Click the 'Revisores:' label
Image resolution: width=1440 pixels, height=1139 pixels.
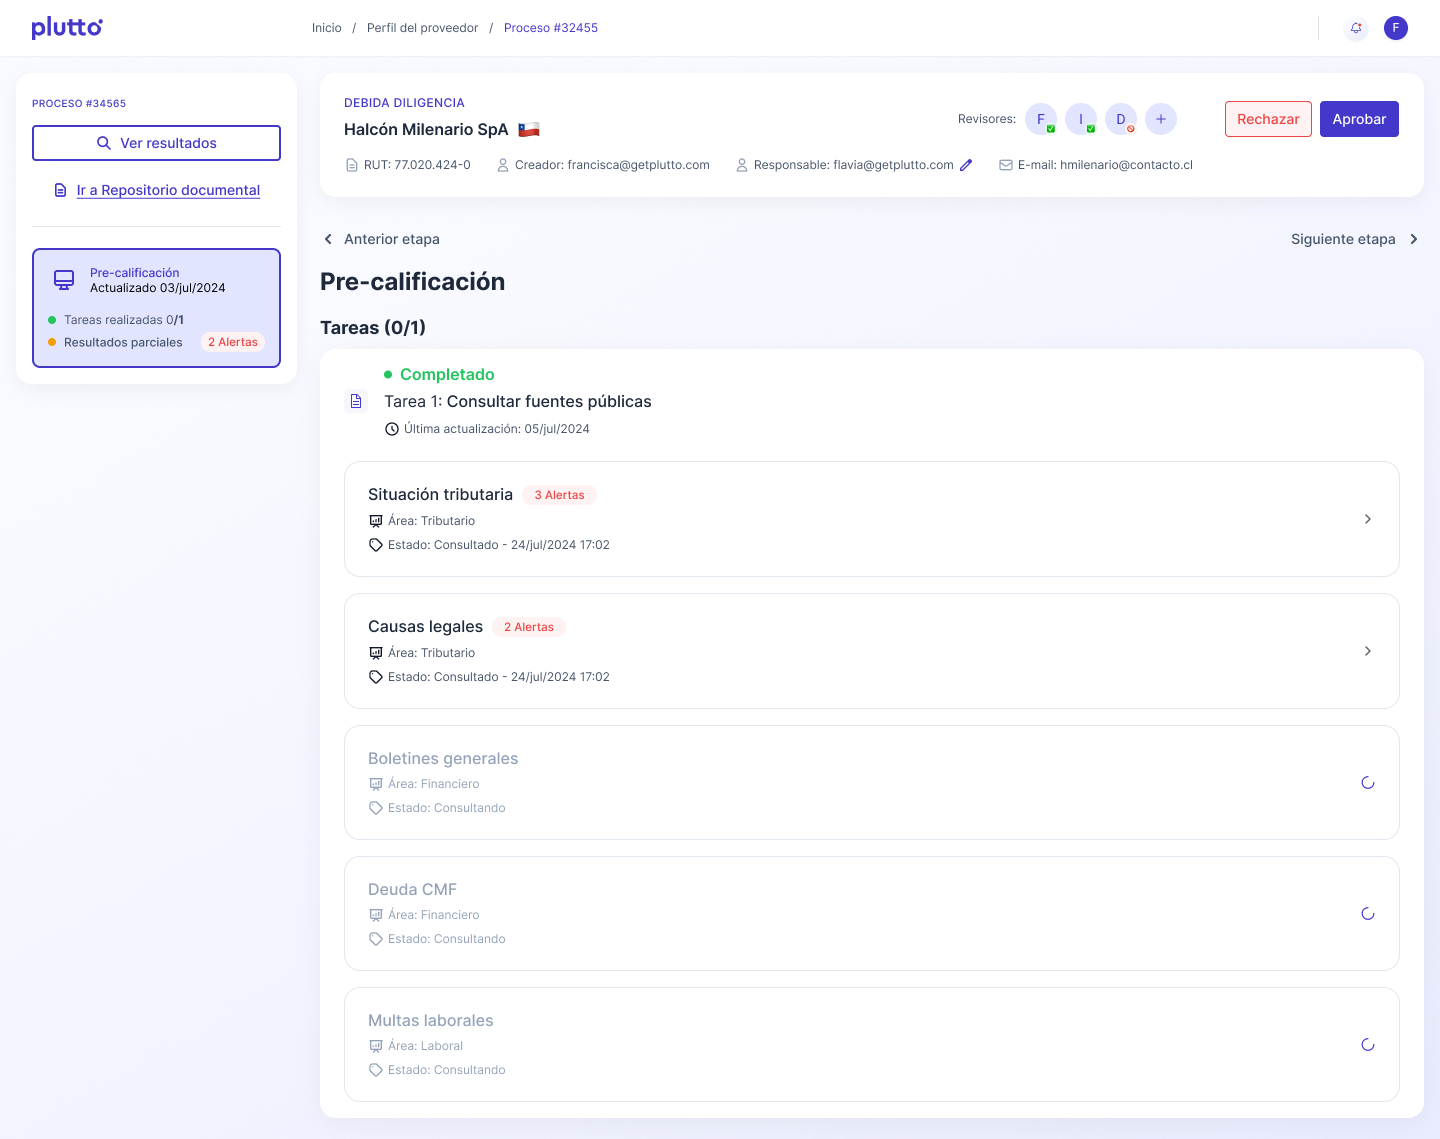(987, 119)
